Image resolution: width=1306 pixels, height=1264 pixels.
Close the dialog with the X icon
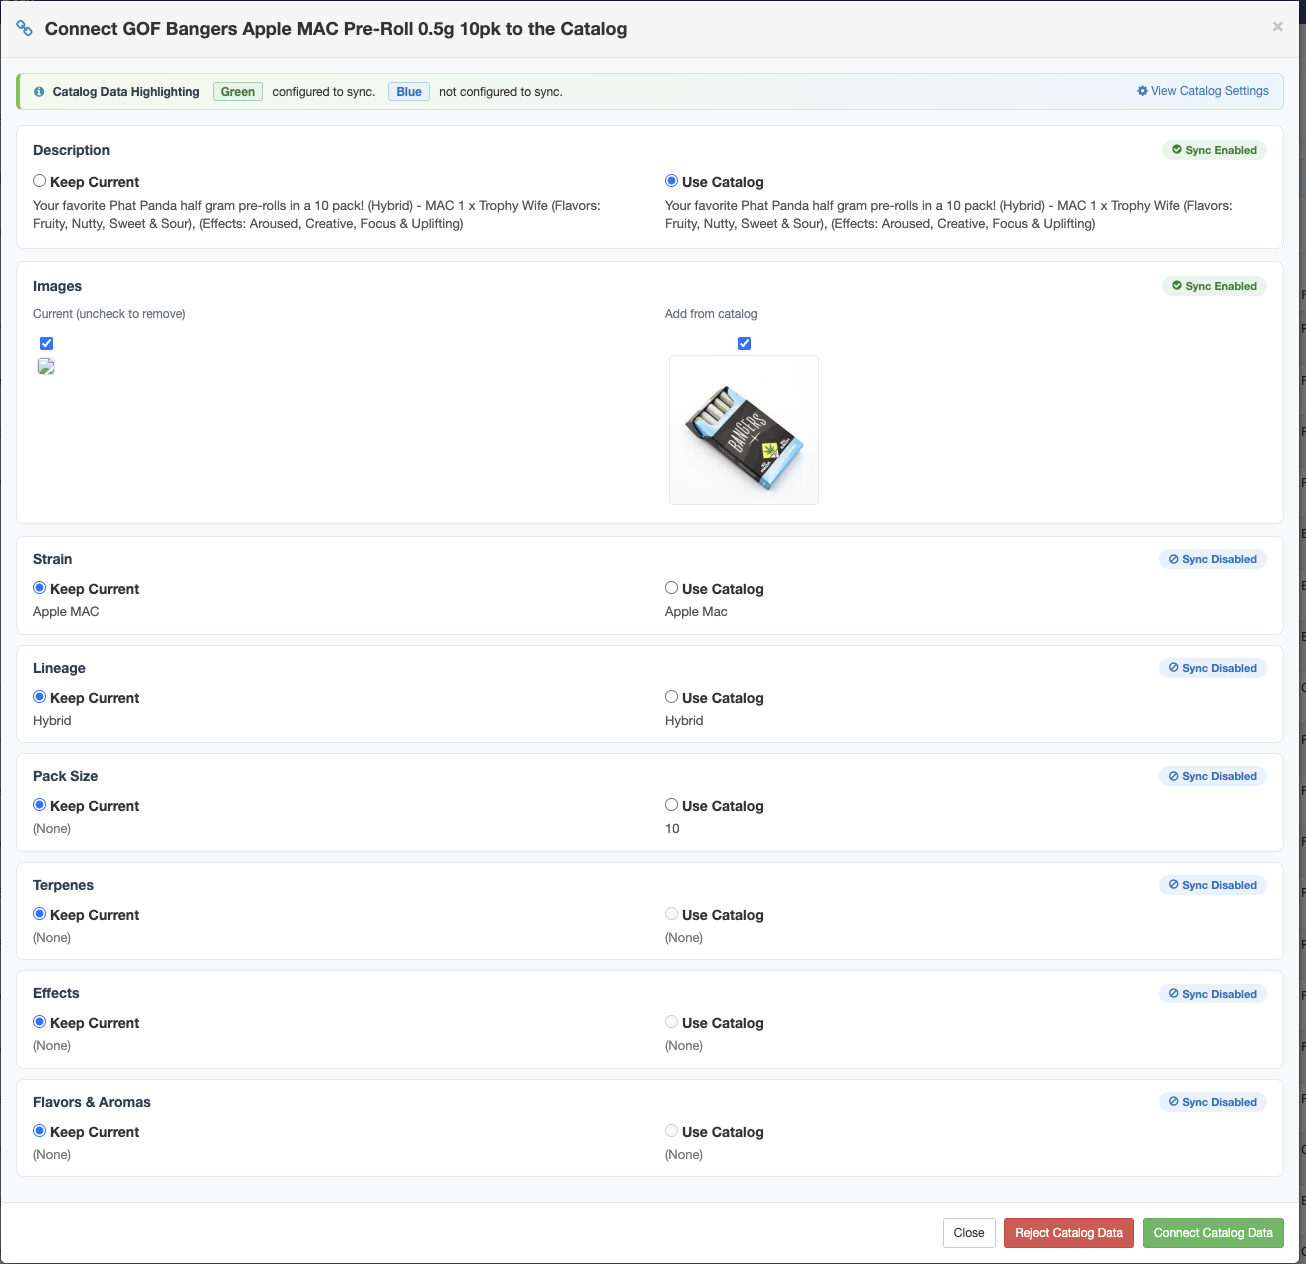click(1277, 27)
